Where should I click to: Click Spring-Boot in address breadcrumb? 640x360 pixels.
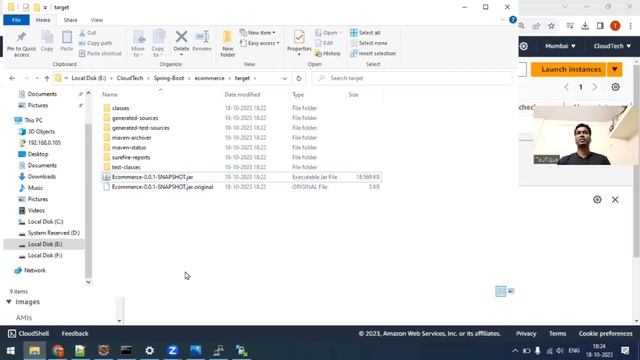tap(169, 78)
